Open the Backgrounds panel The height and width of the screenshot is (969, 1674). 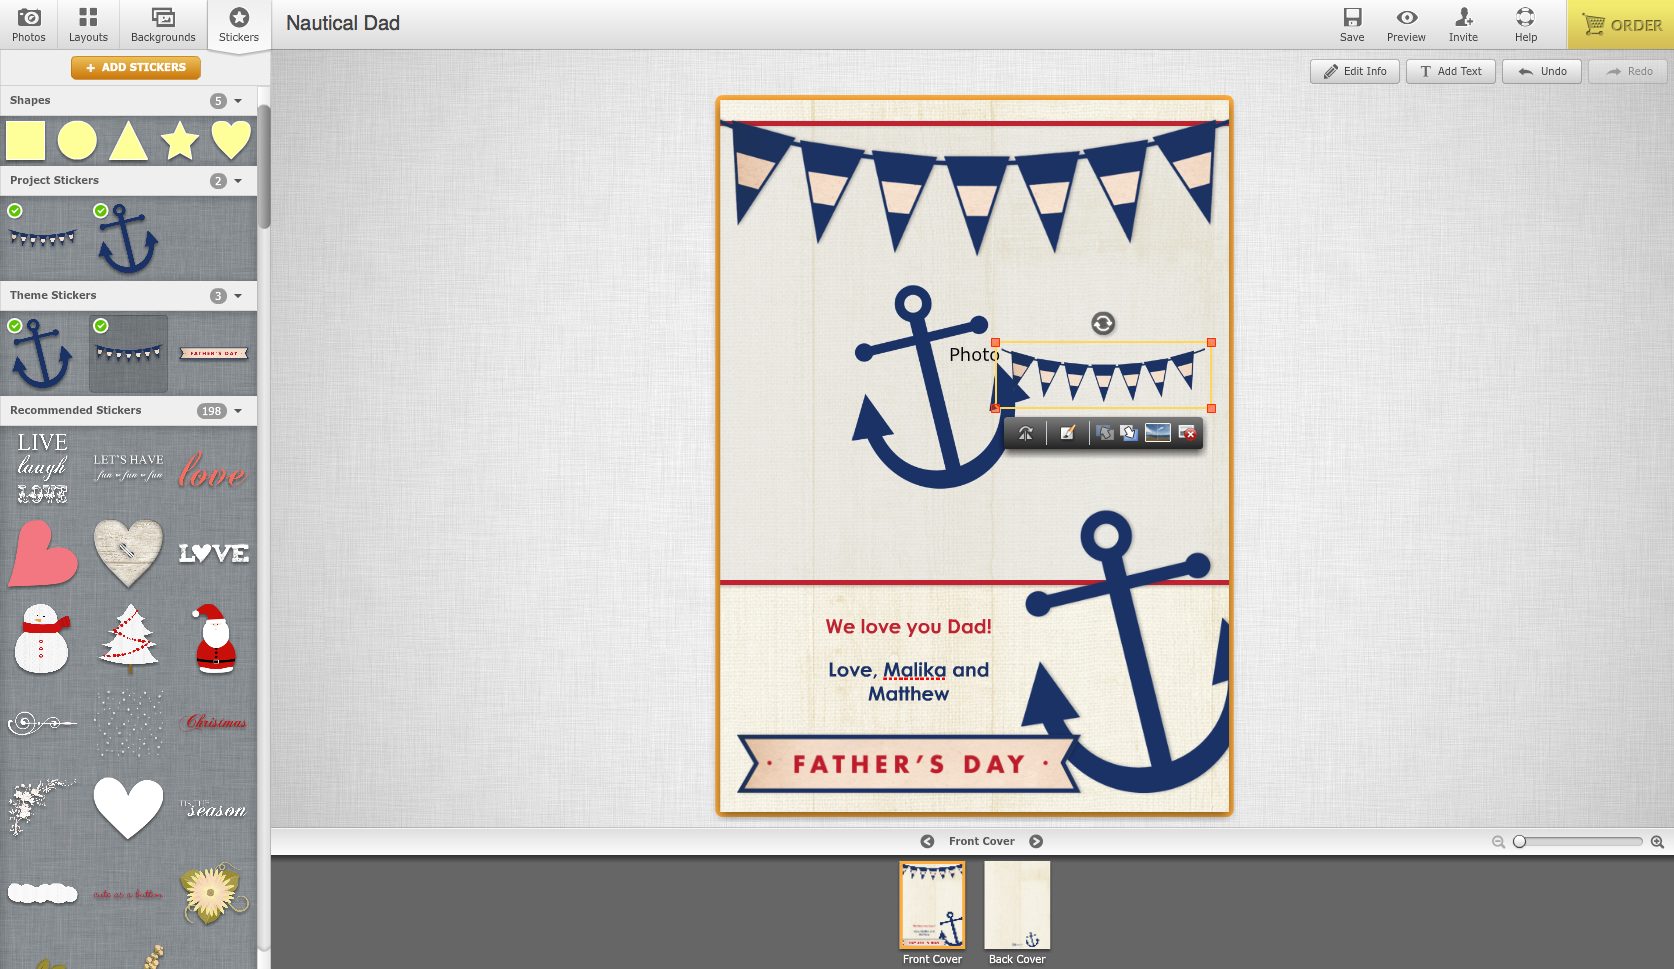click(x=162, y=24)
